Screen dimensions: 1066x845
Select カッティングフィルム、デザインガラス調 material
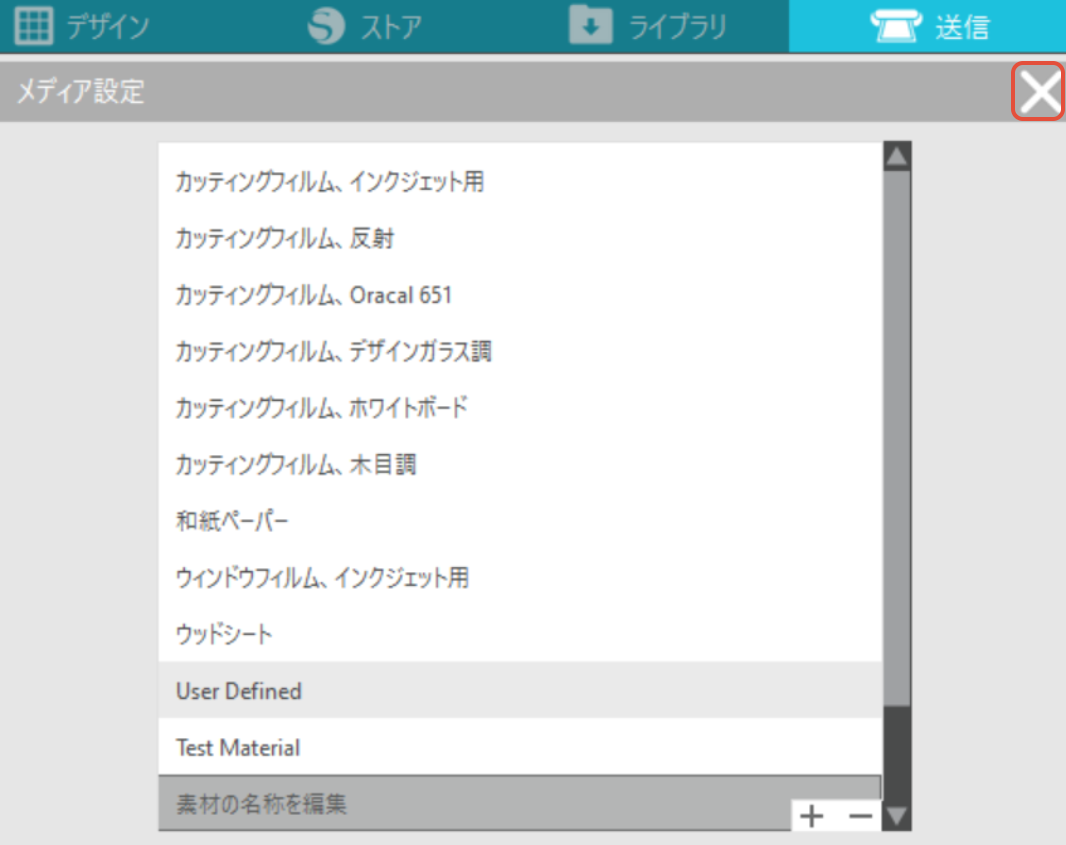pyautogui.click(x=520, y=351)
